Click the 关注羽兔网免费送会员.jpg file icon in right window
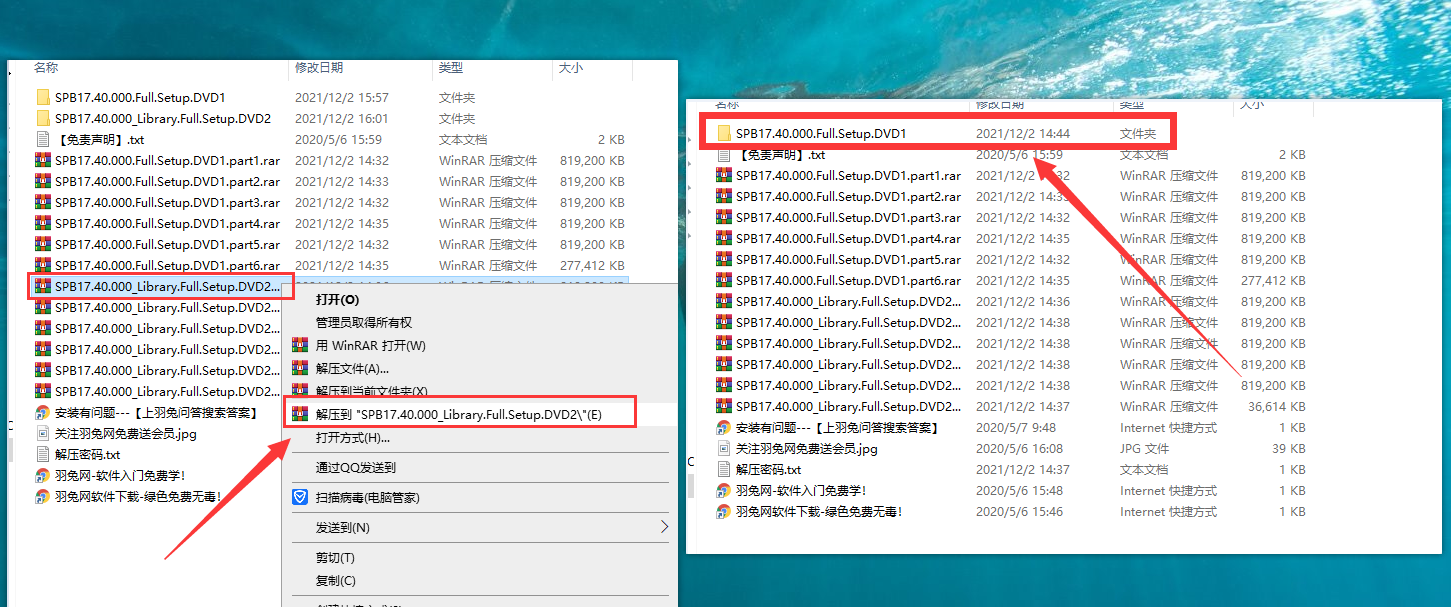Viewport: 1451px width, 607px height. click(x=724, y=449)
